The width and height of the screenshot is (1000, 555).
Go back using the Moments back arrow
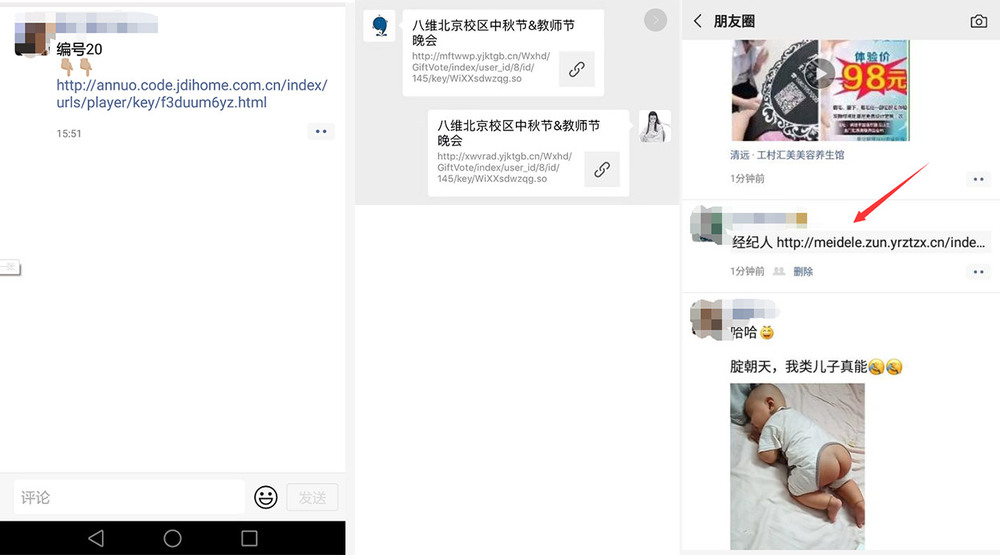pos(698,21)
